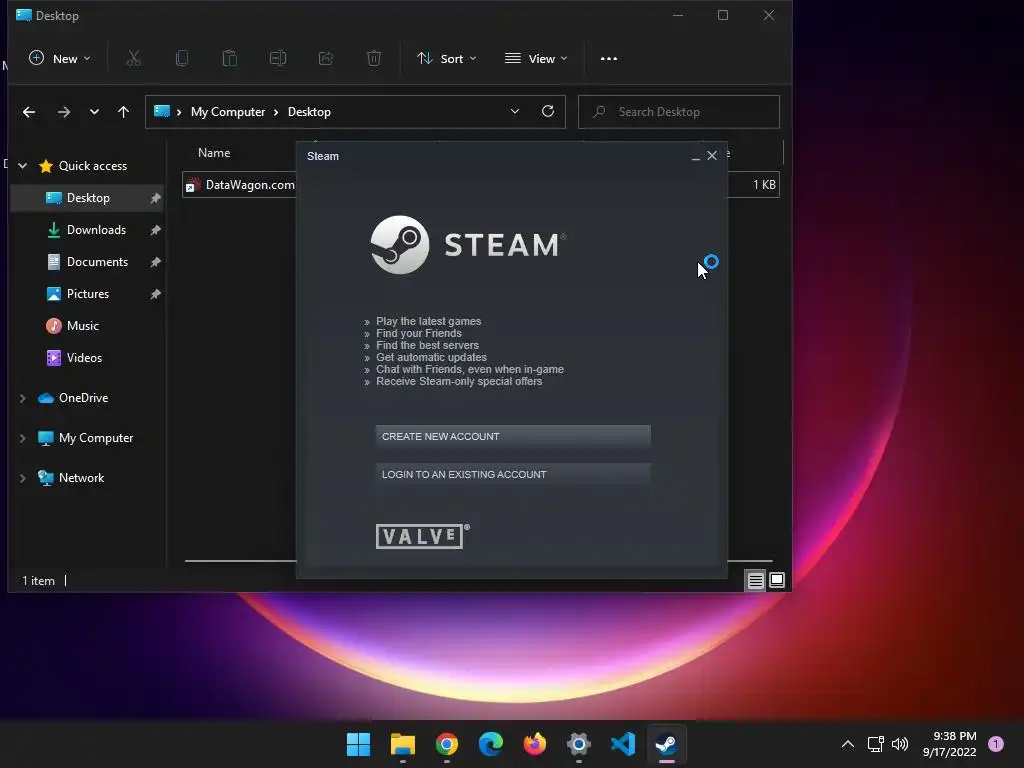Click the Cut scissors icon in toolbar

click(133, 59)
